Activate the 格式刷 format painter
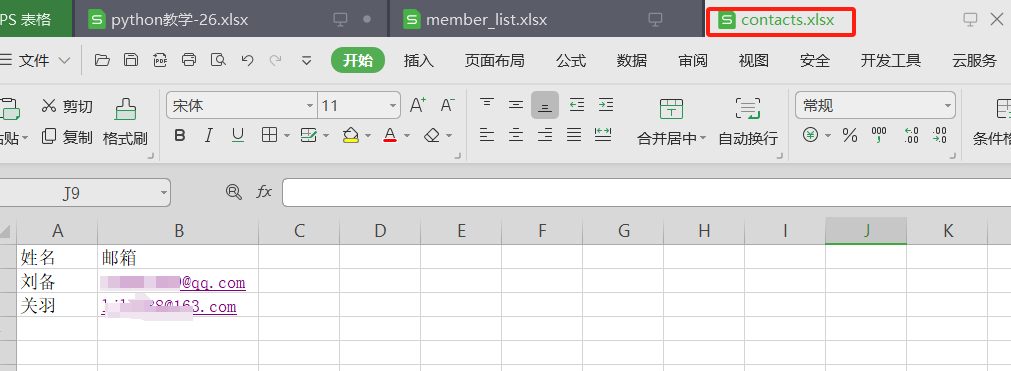Screen dimensions: 1011x371 pyautogui.click(x=125, y=122)
